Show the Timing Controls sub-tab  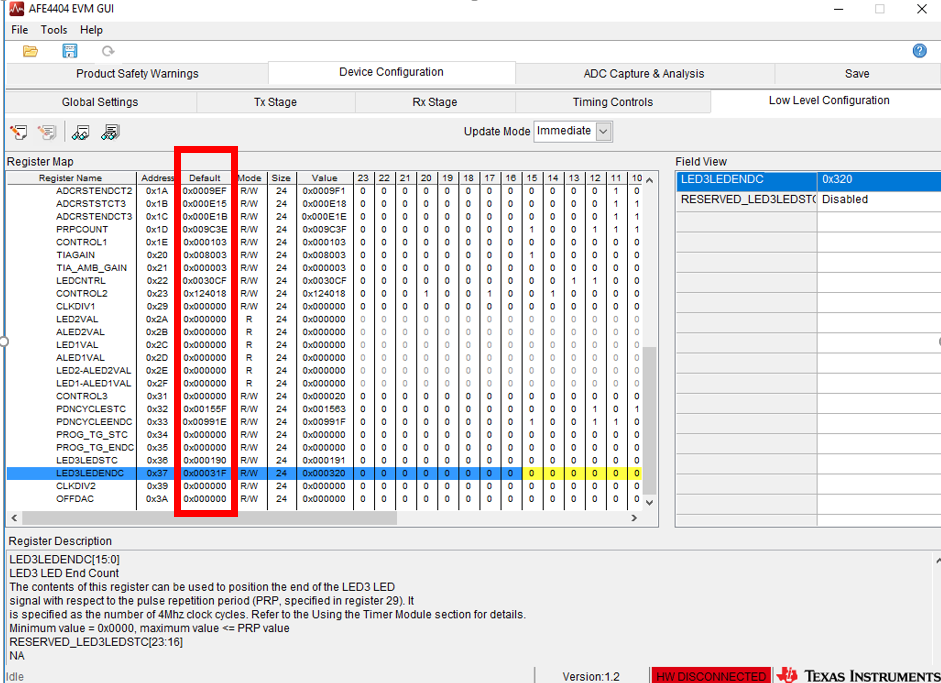click(613, 102)
